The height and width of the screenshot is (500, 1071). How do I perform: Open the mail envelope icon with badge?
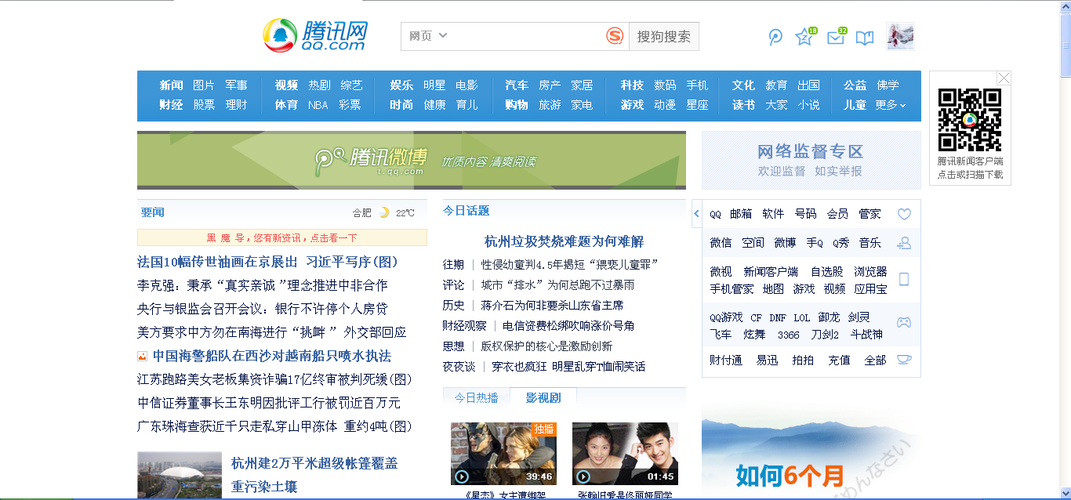point(836,37)
